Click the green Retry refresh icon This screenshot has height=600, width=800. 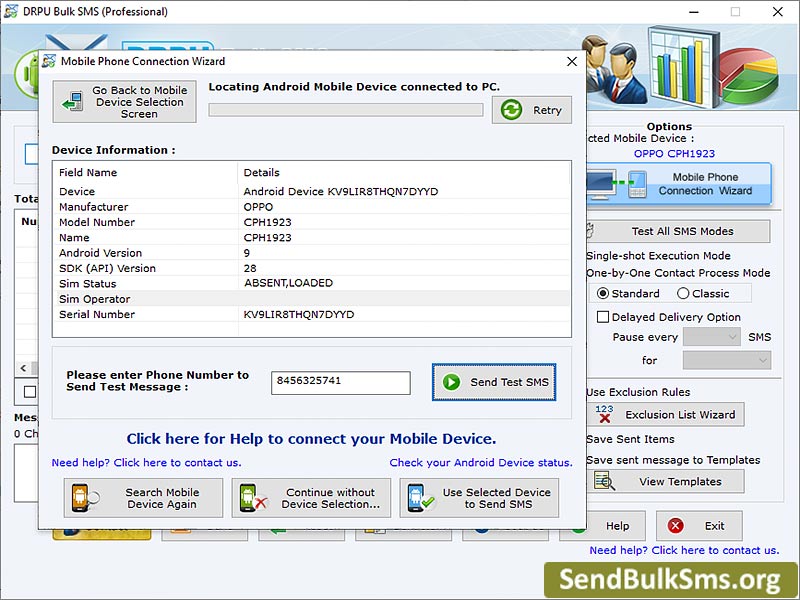pyautogui.click(x=511, y=110)
